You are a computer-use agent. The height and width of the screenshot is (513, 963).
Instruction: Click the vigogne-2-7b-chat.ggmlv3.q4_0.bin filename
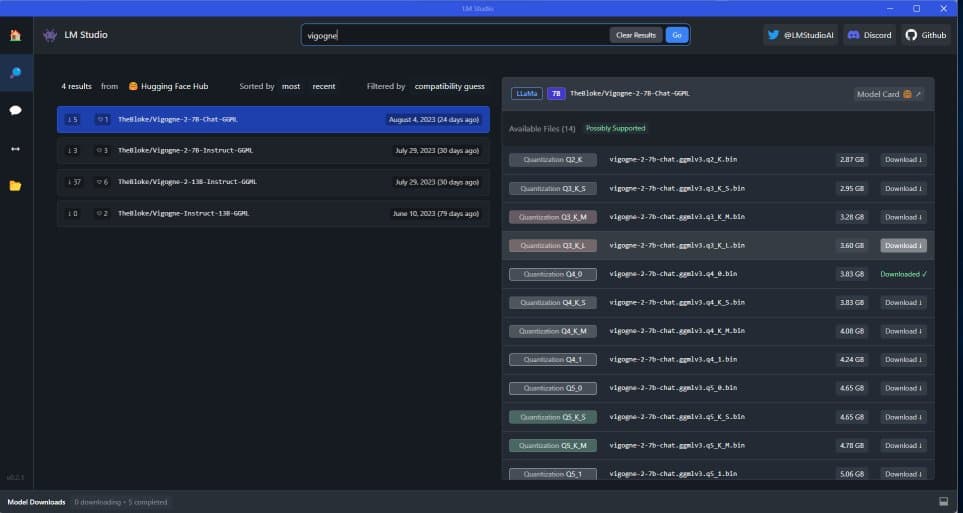point(673,274)
